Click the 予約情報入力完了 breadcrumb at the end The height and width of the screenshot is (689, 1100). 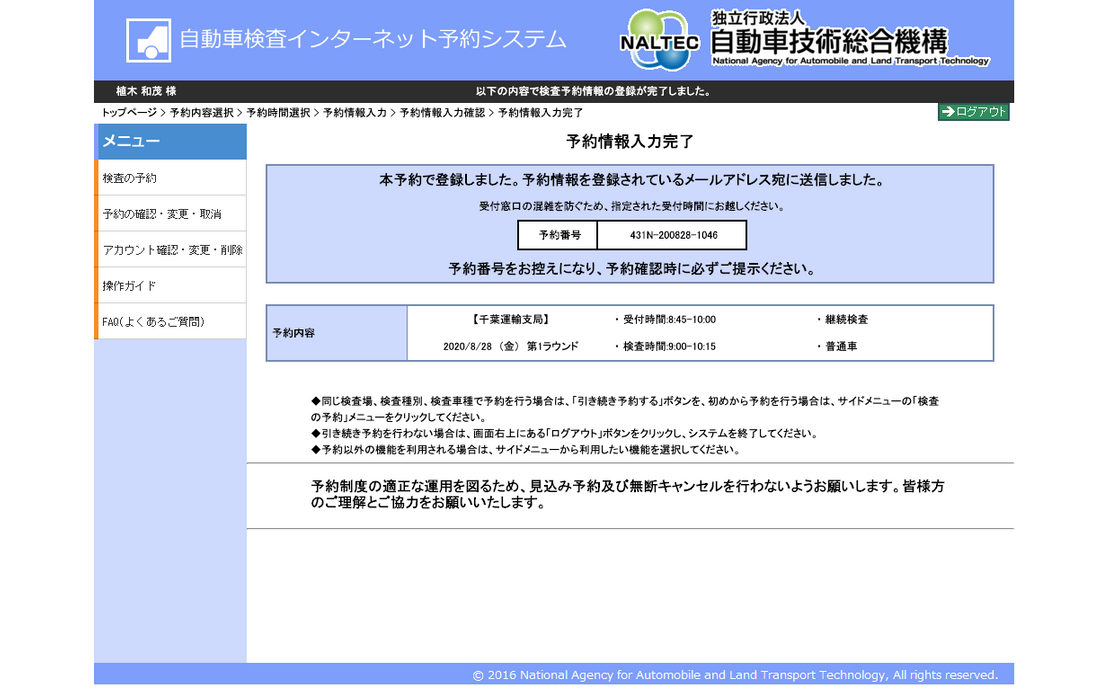(x=540, y=113)
